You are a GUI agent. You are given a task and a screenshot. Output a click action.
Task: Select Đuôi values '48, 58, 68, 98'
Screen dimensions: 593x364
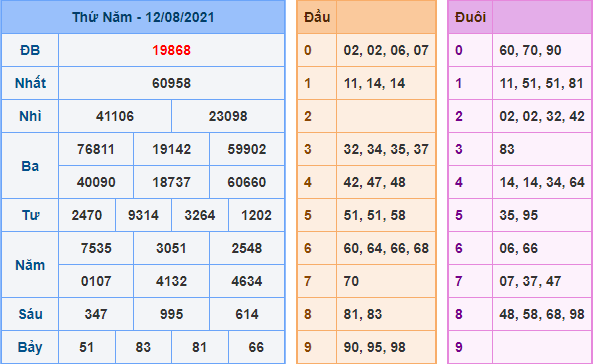tap(542, 314)
